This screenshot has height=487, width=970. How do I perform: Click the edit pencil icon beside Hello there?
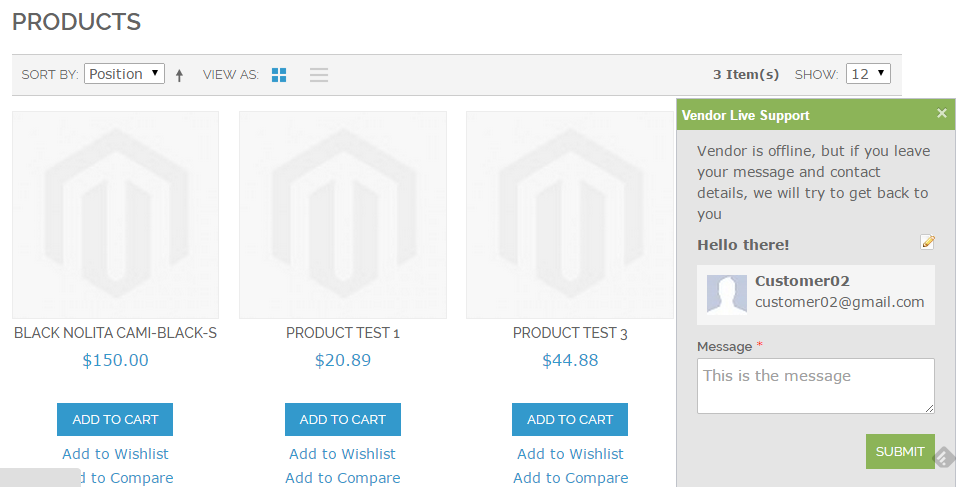tap(927, 242)
